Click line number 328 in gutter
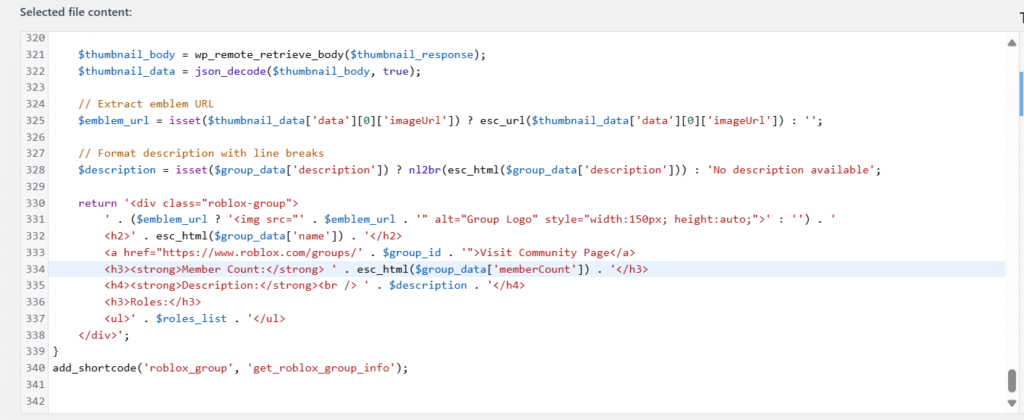Image resolution: width=1024 pixels, height=420 pixels. point(35,170)
